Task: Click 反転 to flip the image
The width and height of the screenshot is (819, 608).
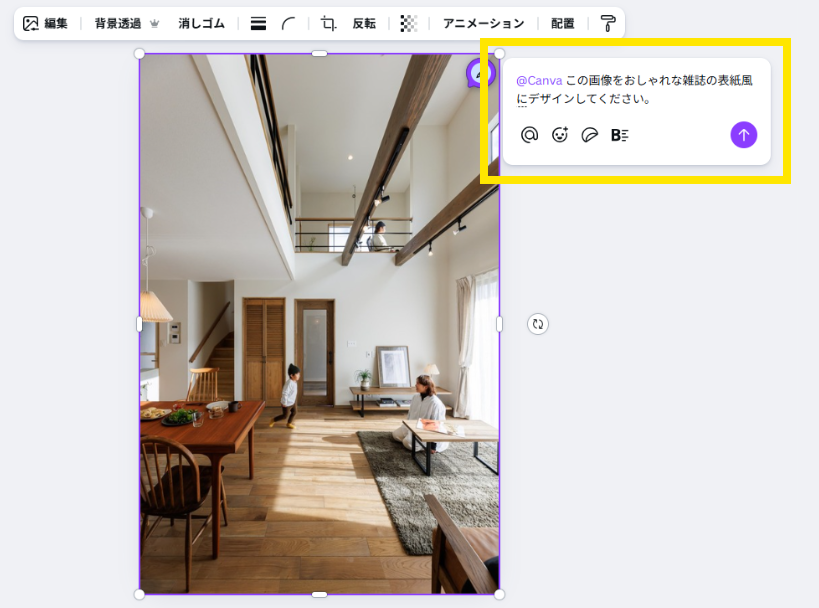Action: click(364, 23)
